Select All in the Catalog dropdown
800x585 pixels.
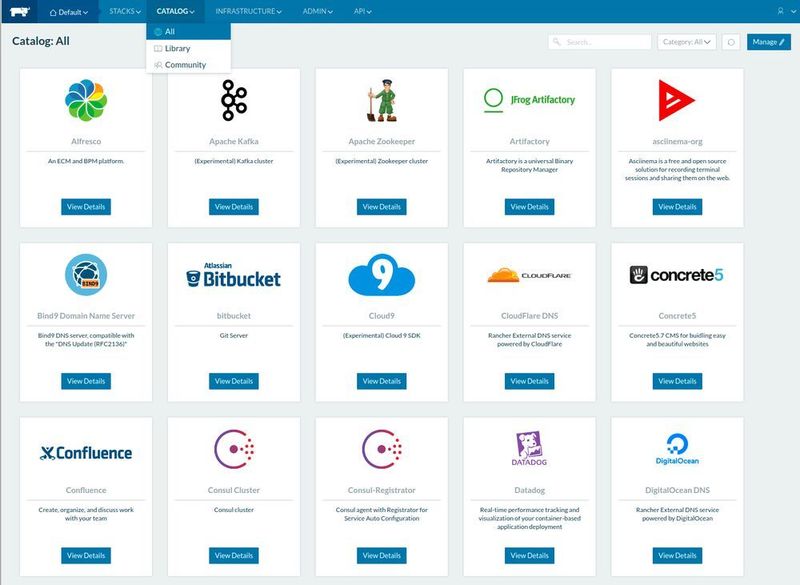pyautogui.click(x=188, y=32)
